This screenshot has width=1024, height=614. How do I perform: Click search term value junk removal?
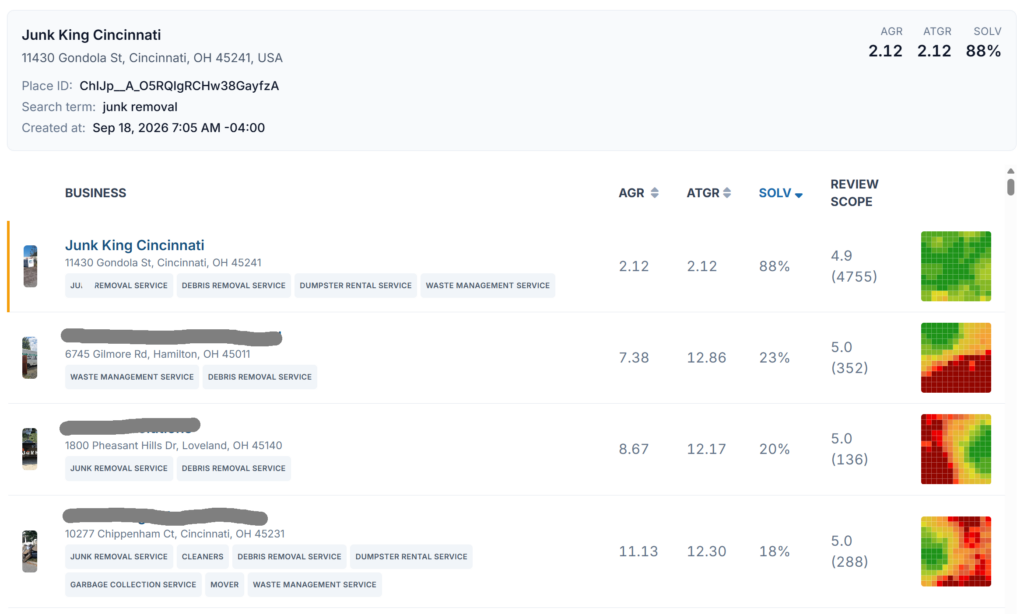click(140, 106)
